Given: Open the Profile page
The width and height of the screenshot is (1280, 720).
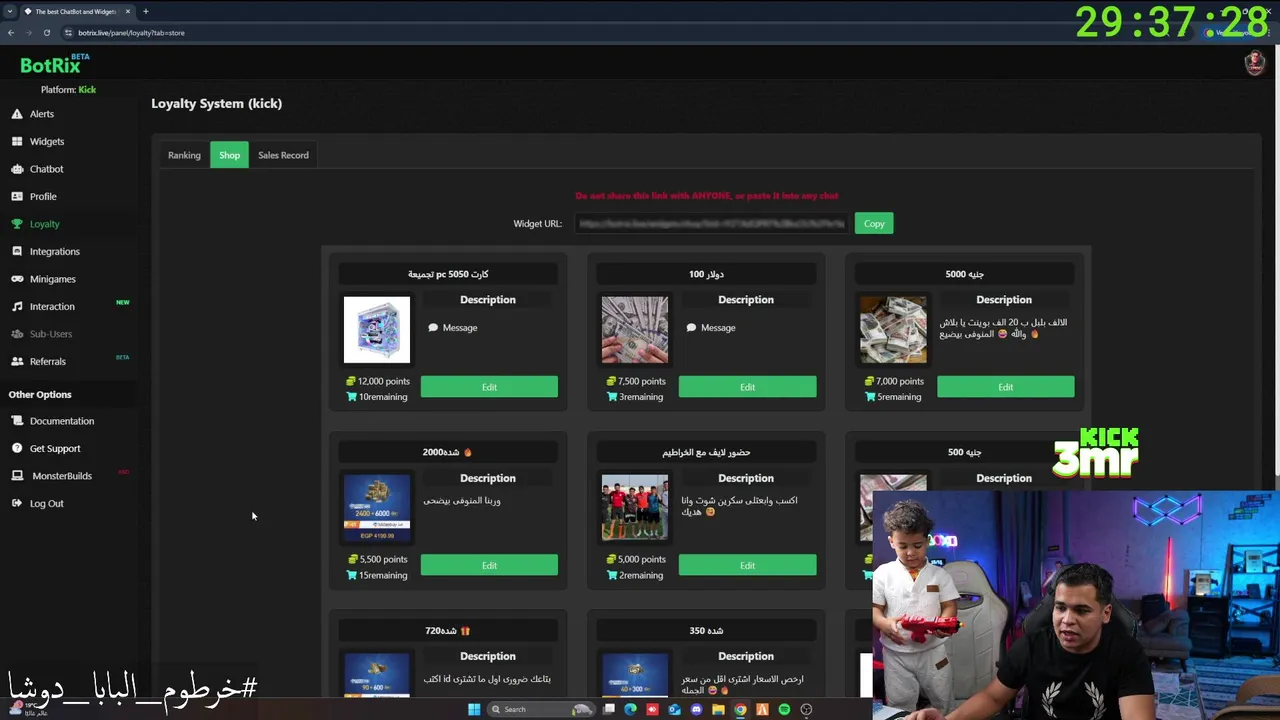Looking at the screenshot, I should [43, 196].
